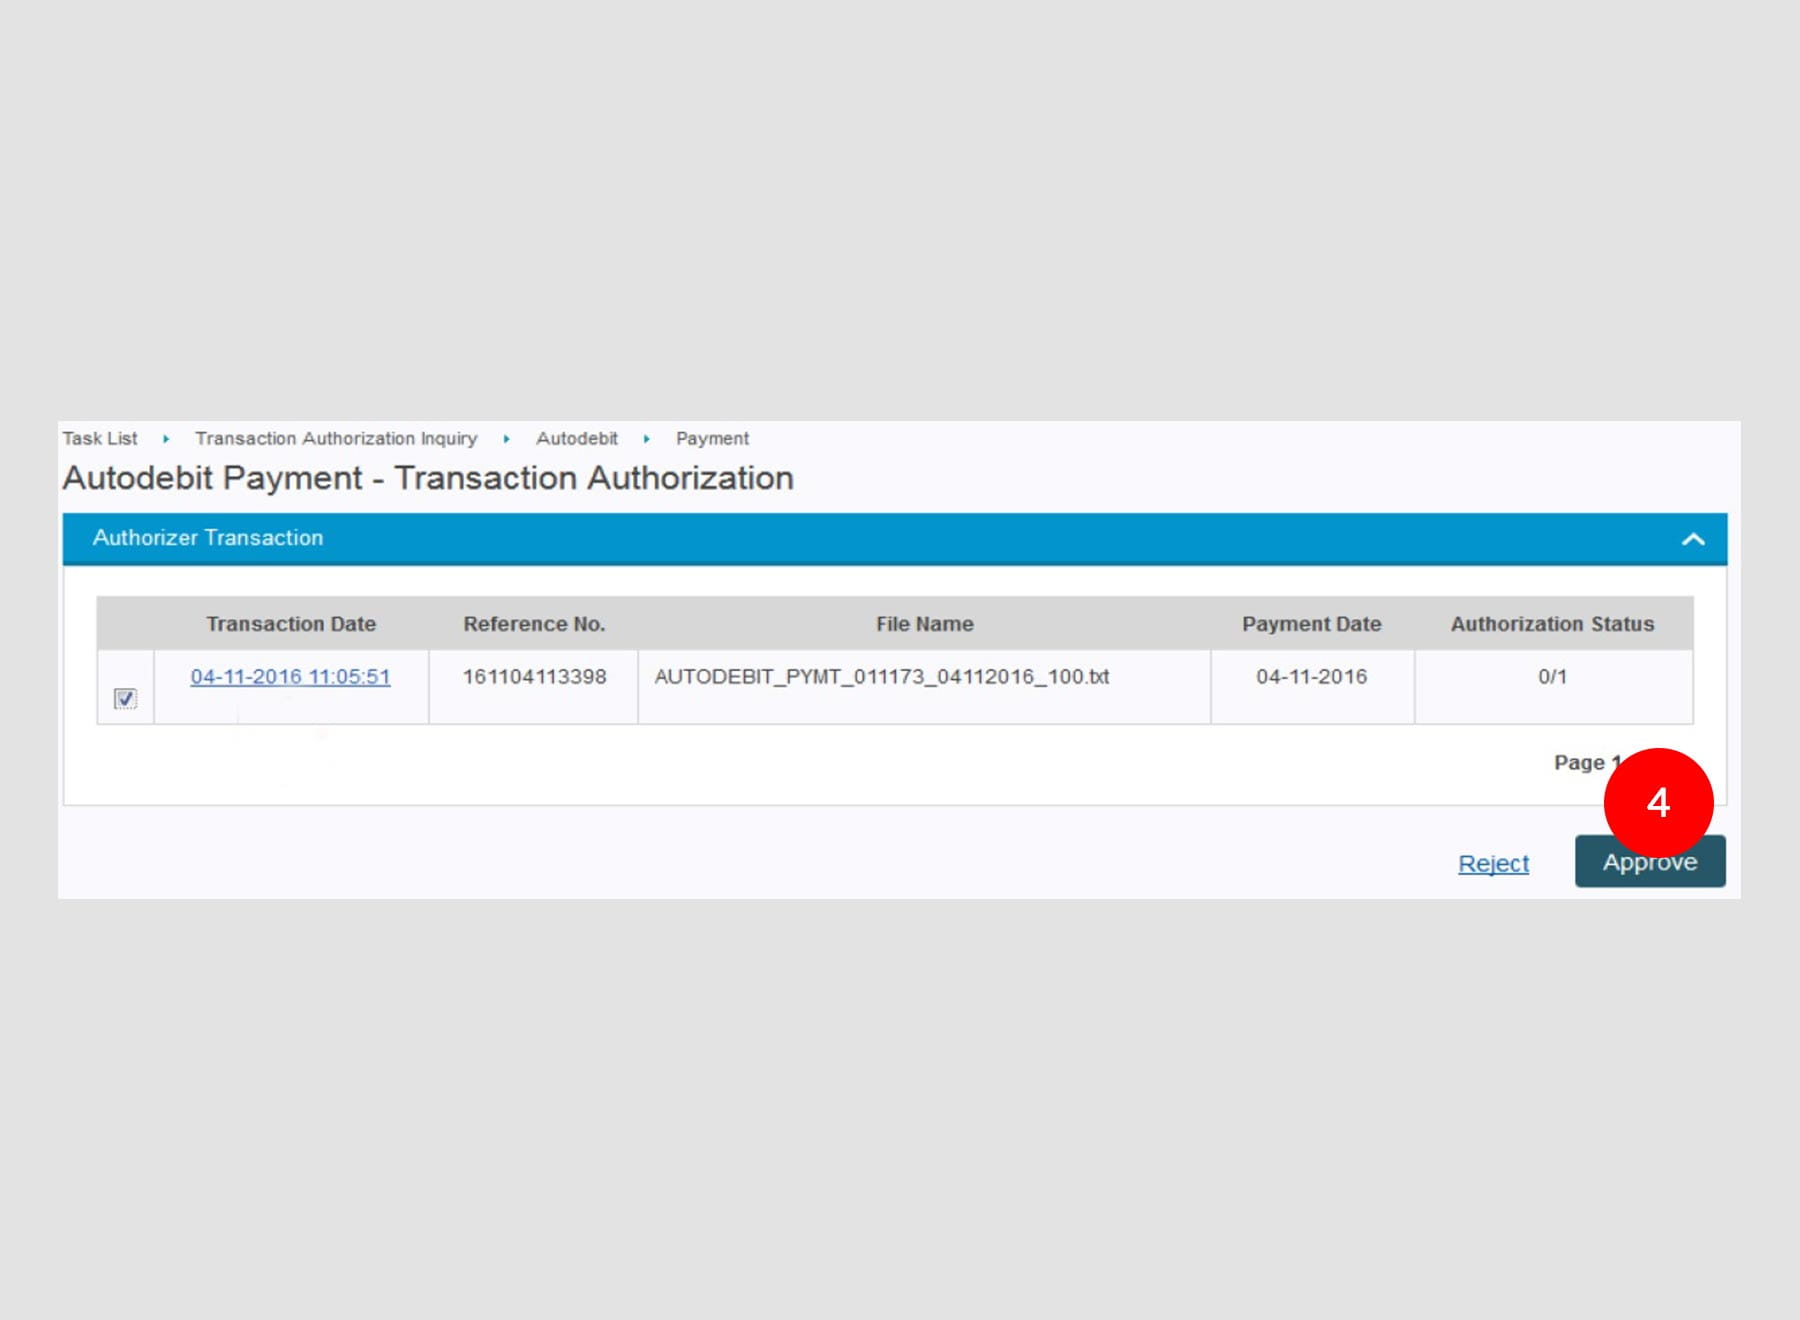Select reference number 161104113398 cell

coord(534,677)
